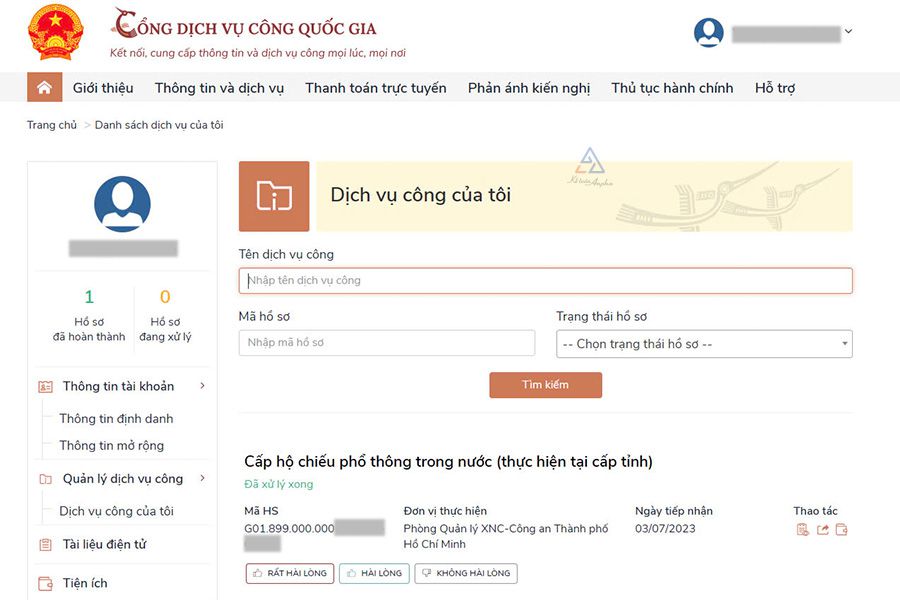Expand the 'Thông tin tài khoản' chevron
This screenshot has width=900, height=600.
click(x=203, y=386)
